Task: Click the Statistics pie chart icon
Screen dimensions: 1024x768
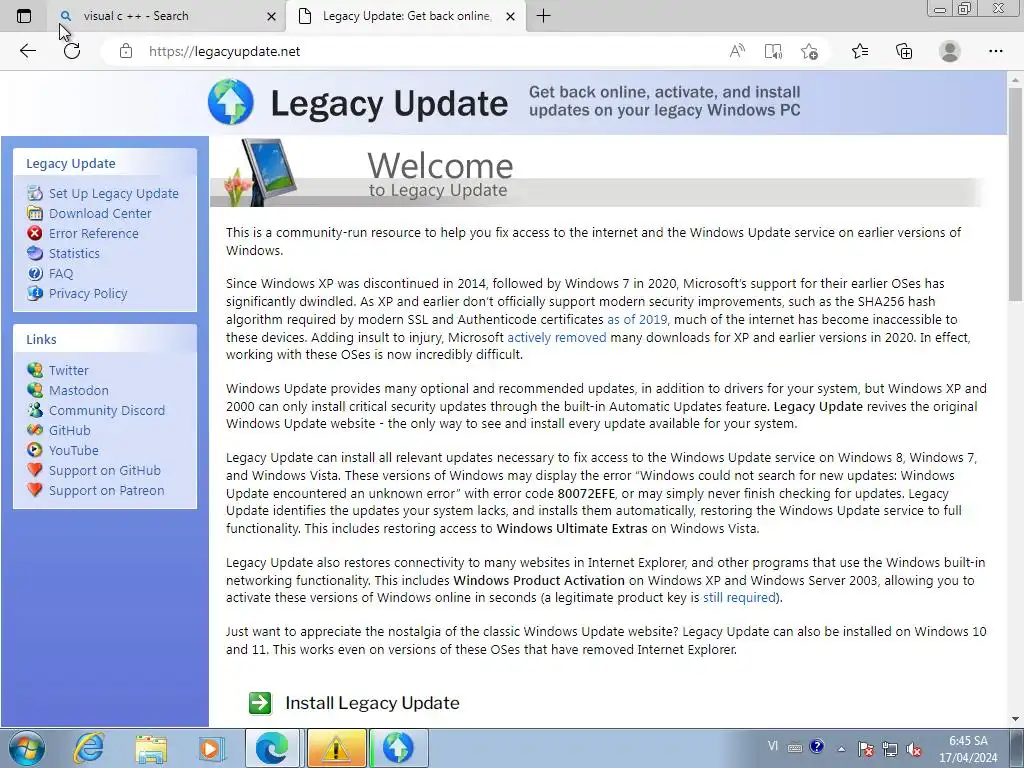Action: pyautogui.click(x=35, y=253)
